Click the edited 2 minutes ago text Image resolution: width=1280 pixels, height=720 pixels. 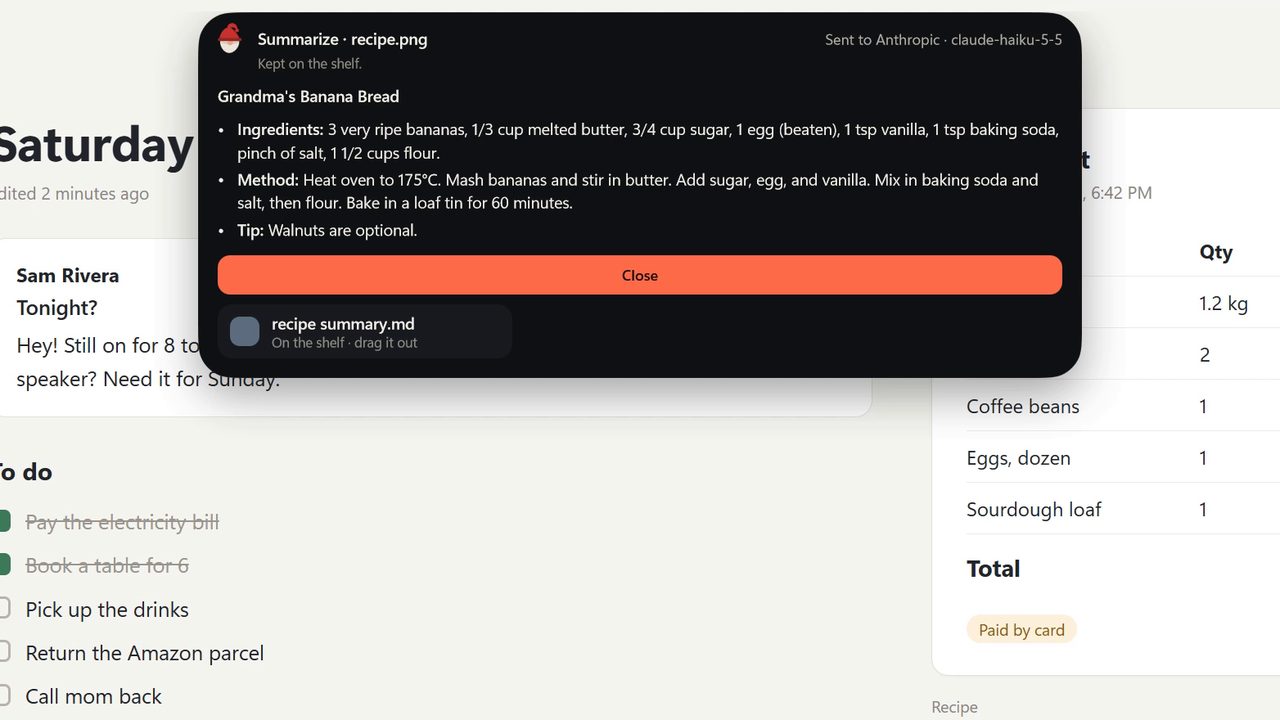click(x=74, y=194)
